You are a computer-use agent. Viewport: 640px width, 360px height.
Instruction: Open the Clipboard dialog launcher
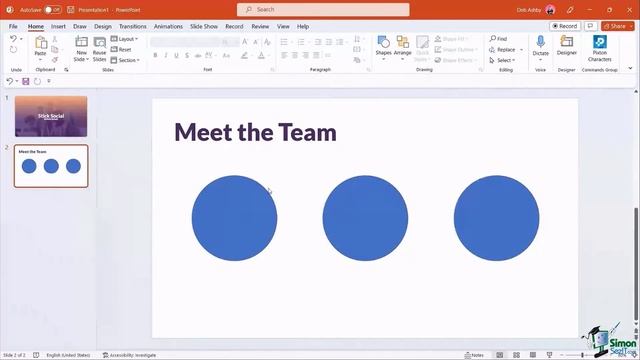pos(66,70)
